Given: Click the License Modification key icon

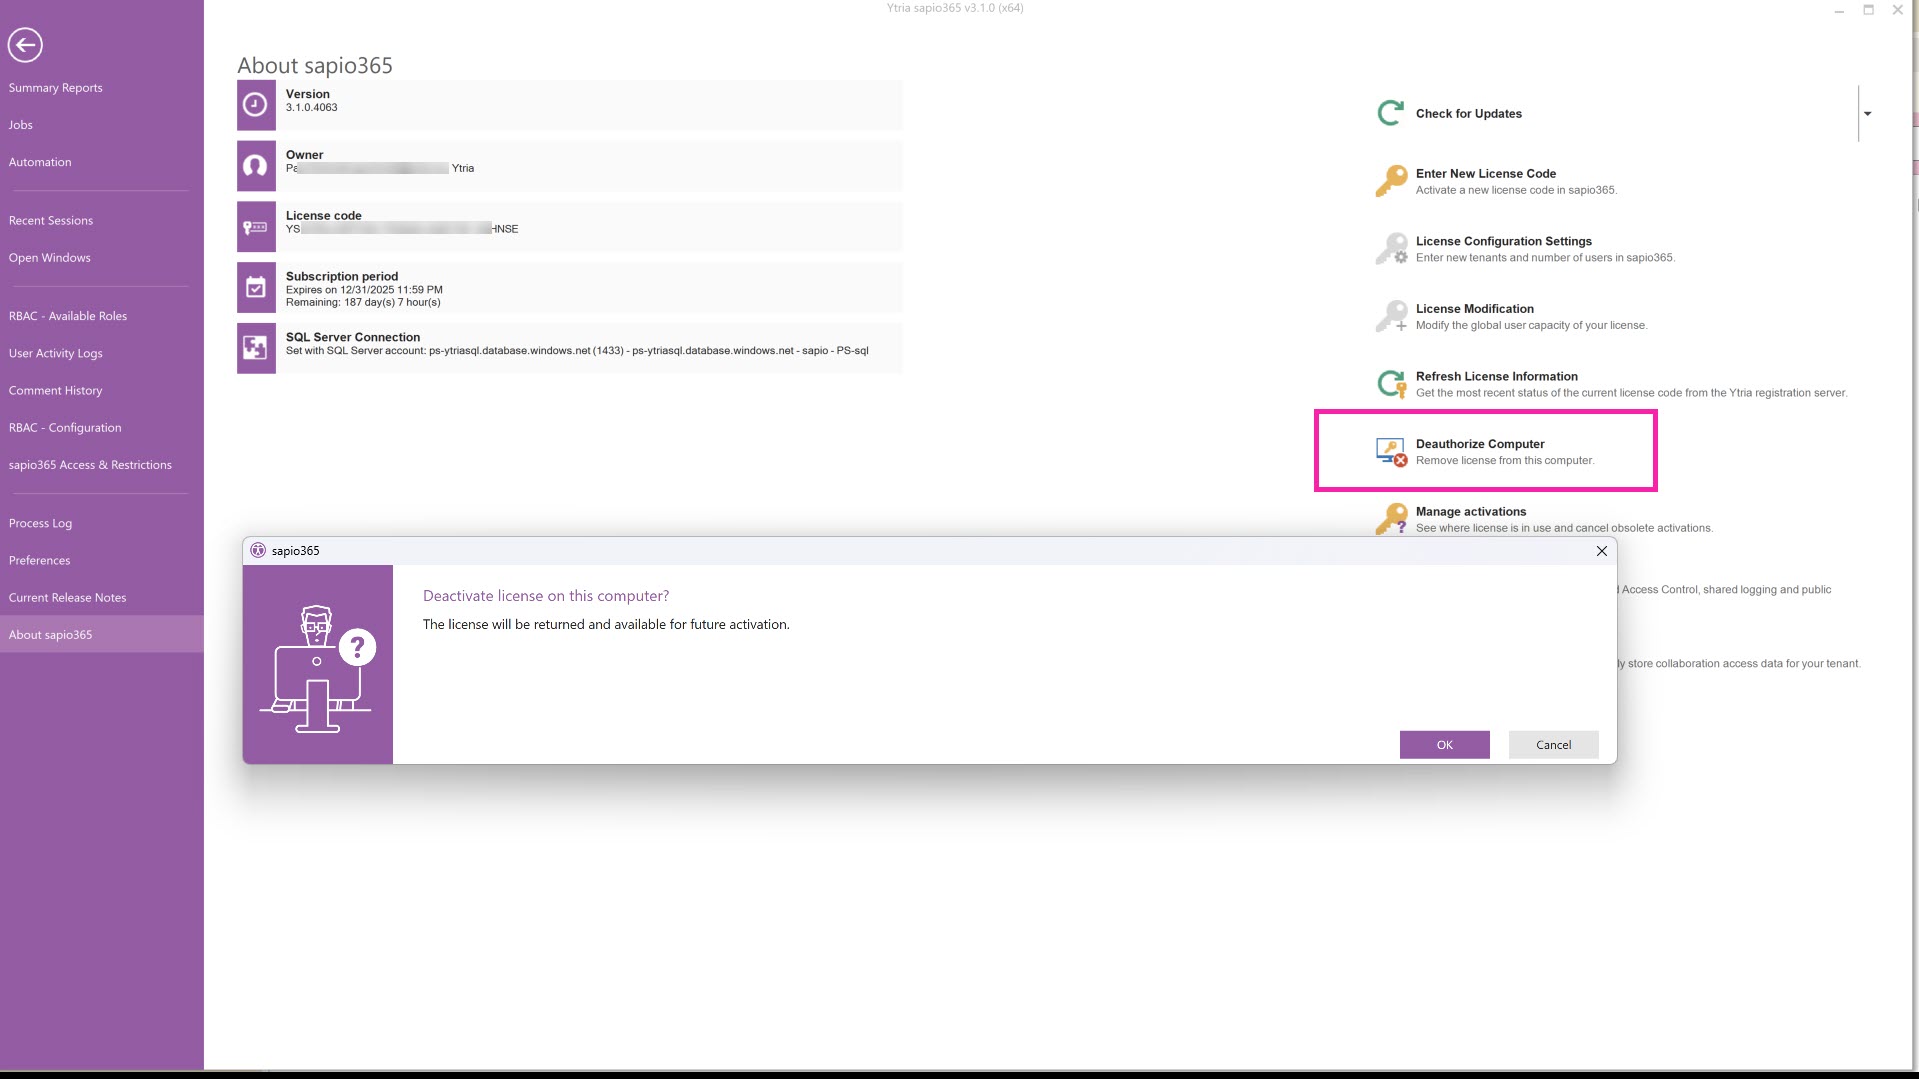Looking at the screenshot, I should (x=1390, y=316).
